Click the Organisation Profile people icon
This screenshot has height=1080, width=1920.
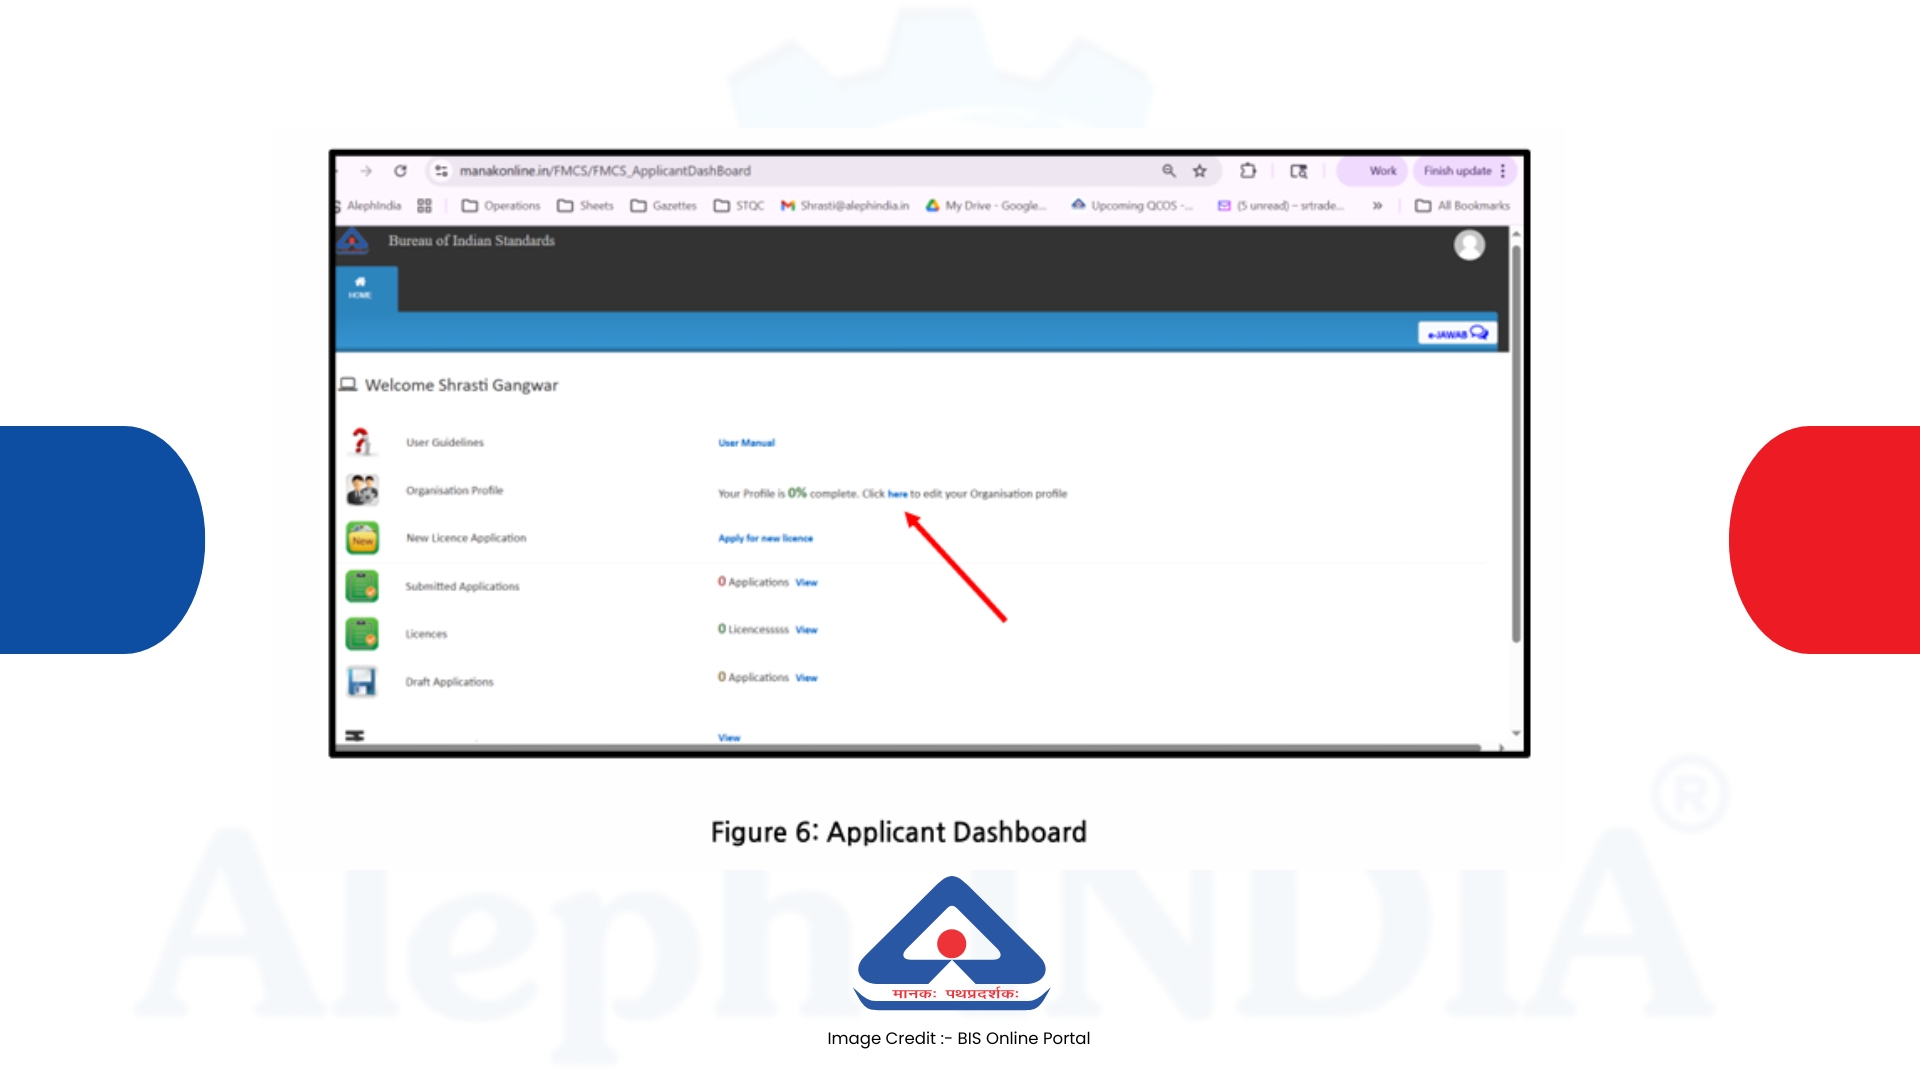coord(362,490)
